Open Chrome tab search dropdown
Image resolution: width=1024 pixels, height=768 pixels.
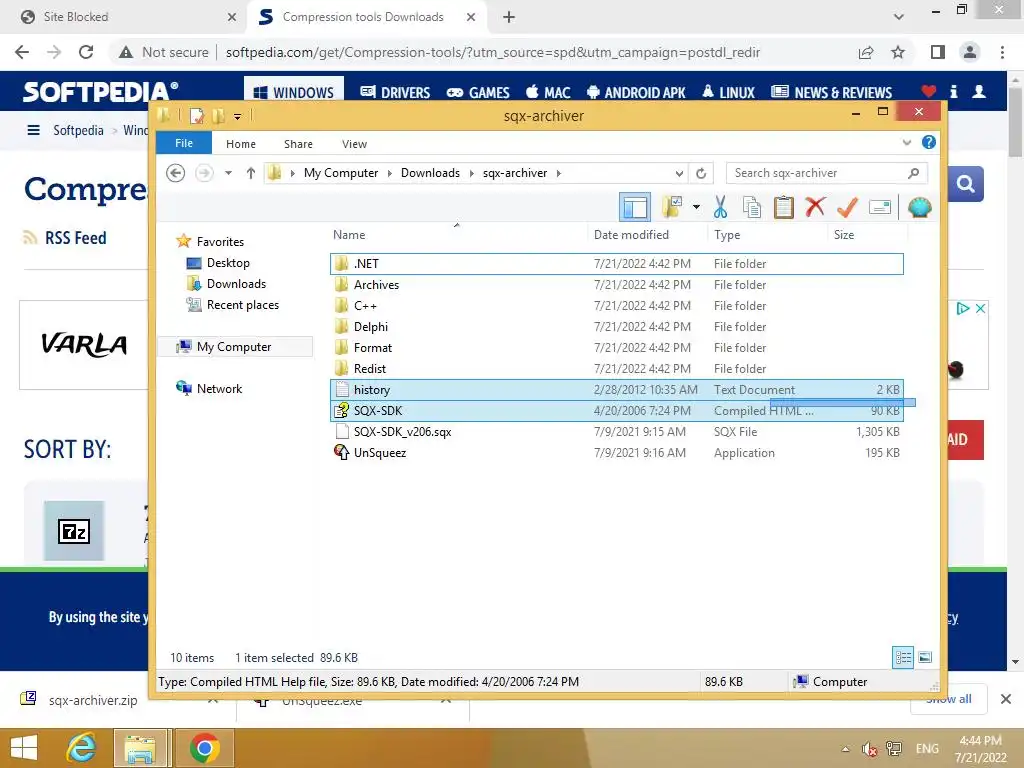[899, 17]
